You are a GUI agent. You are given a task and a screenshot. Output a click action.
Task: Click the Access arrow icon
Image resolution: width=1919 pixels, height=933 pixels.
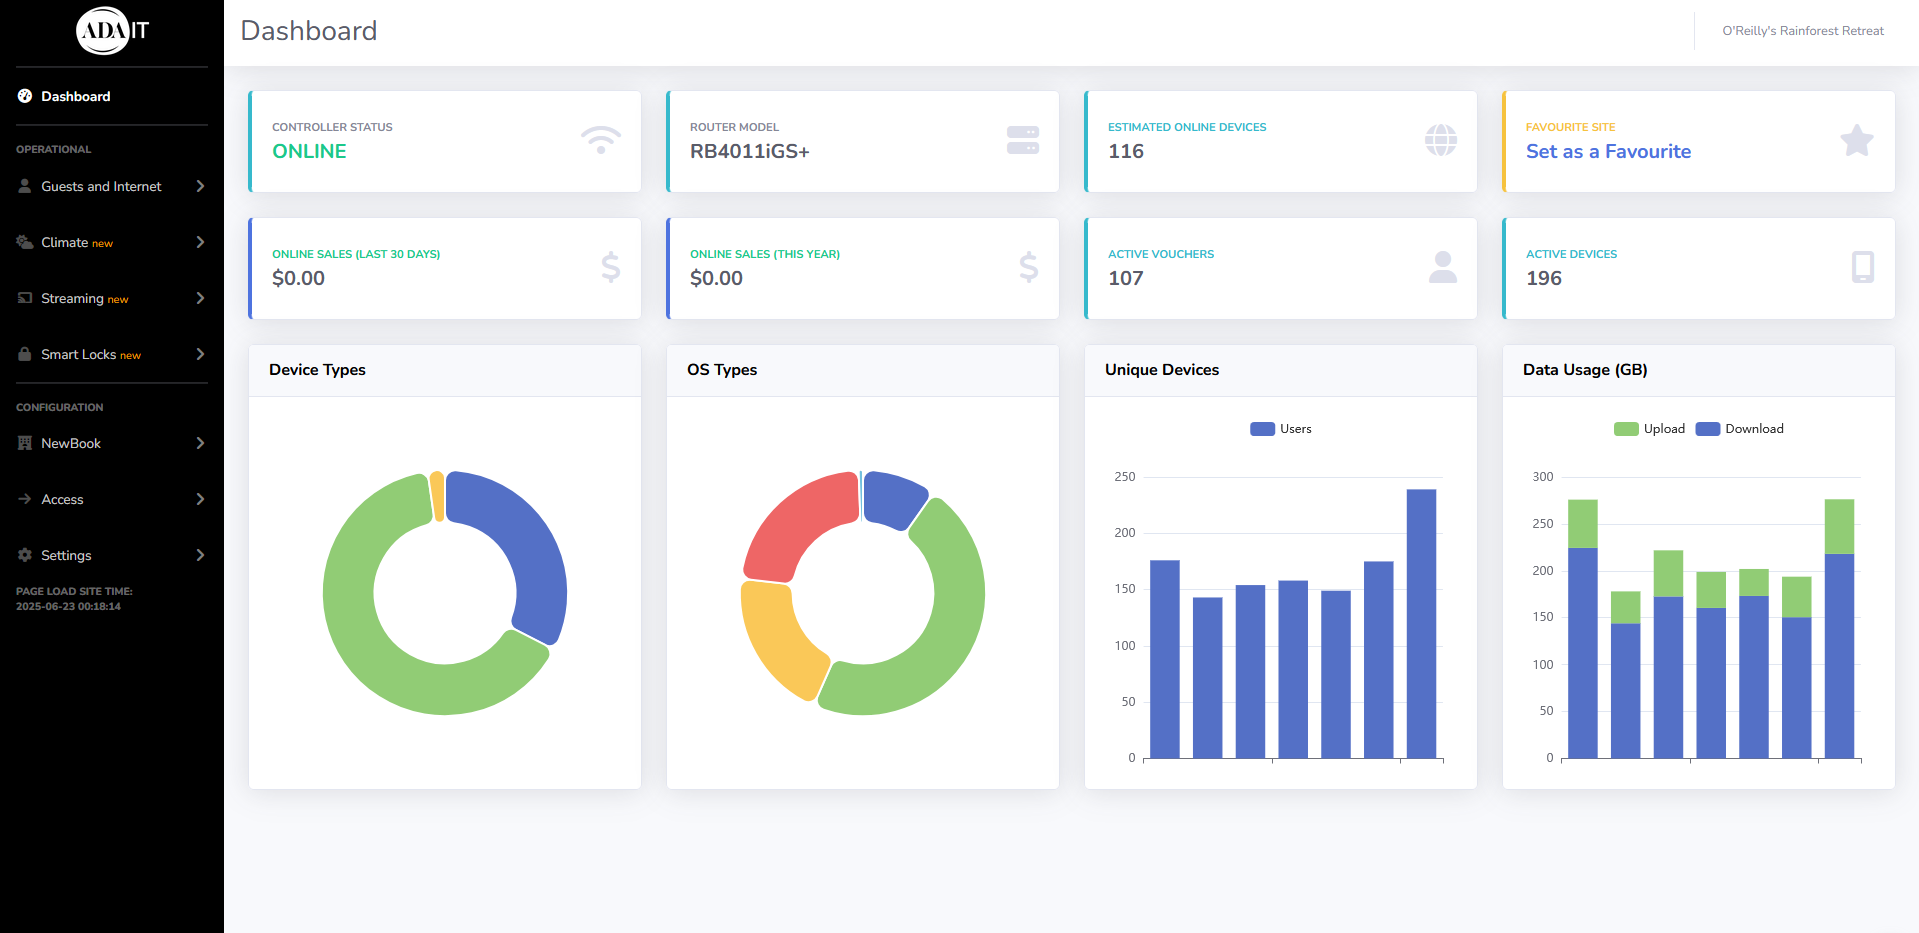[x=25, y=499]
